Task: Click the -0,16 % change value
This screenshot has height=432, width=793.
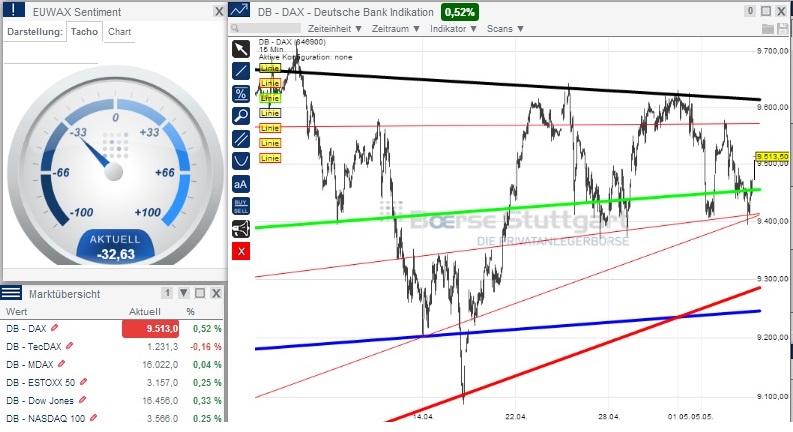Action: click(x=206, y=347)
